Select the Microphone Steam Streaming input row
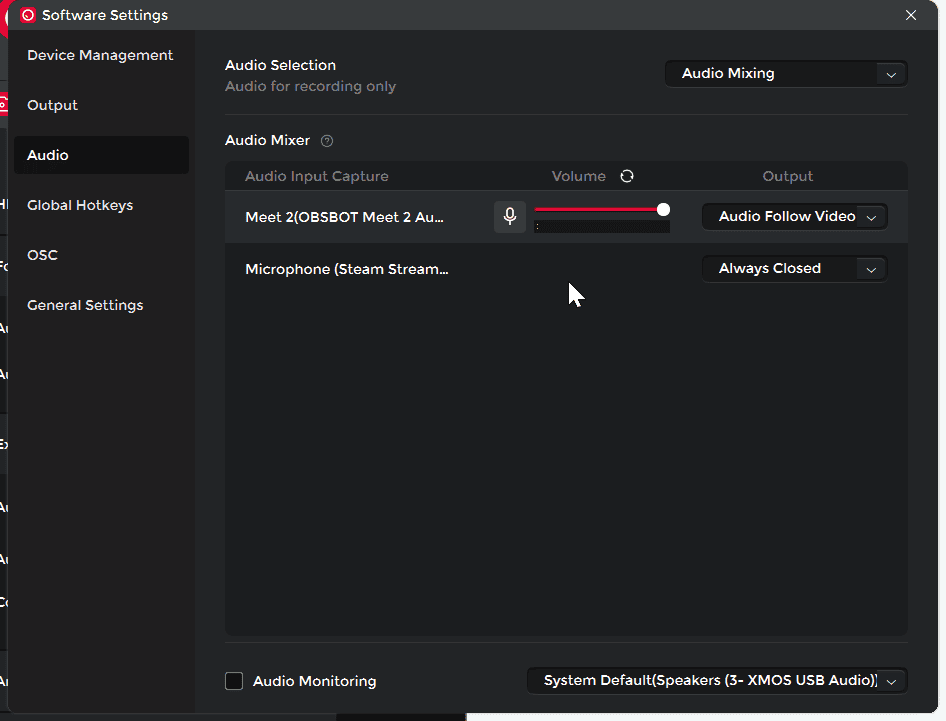Screen dimensions: 946x721 [x=347, y=269]
